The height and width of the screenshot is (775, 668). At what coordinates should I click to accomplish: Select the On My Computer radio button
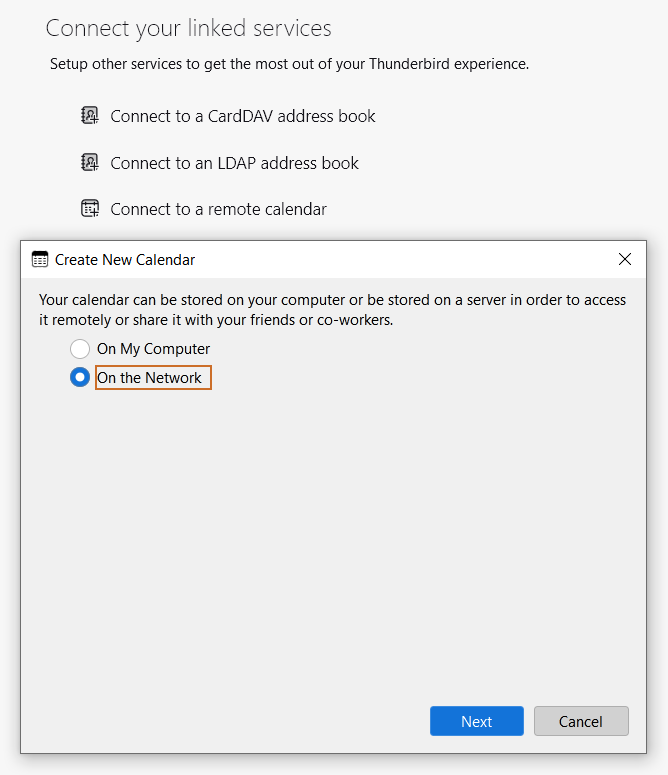coord(80,349)
